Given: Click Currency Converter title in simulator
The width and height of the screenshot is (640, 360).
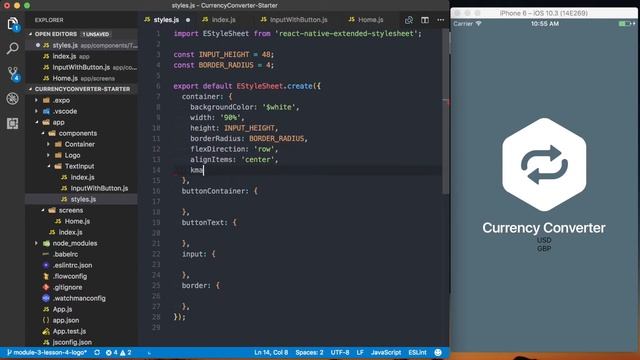Looking at the screenshot, I should click(x=544, y=228).
